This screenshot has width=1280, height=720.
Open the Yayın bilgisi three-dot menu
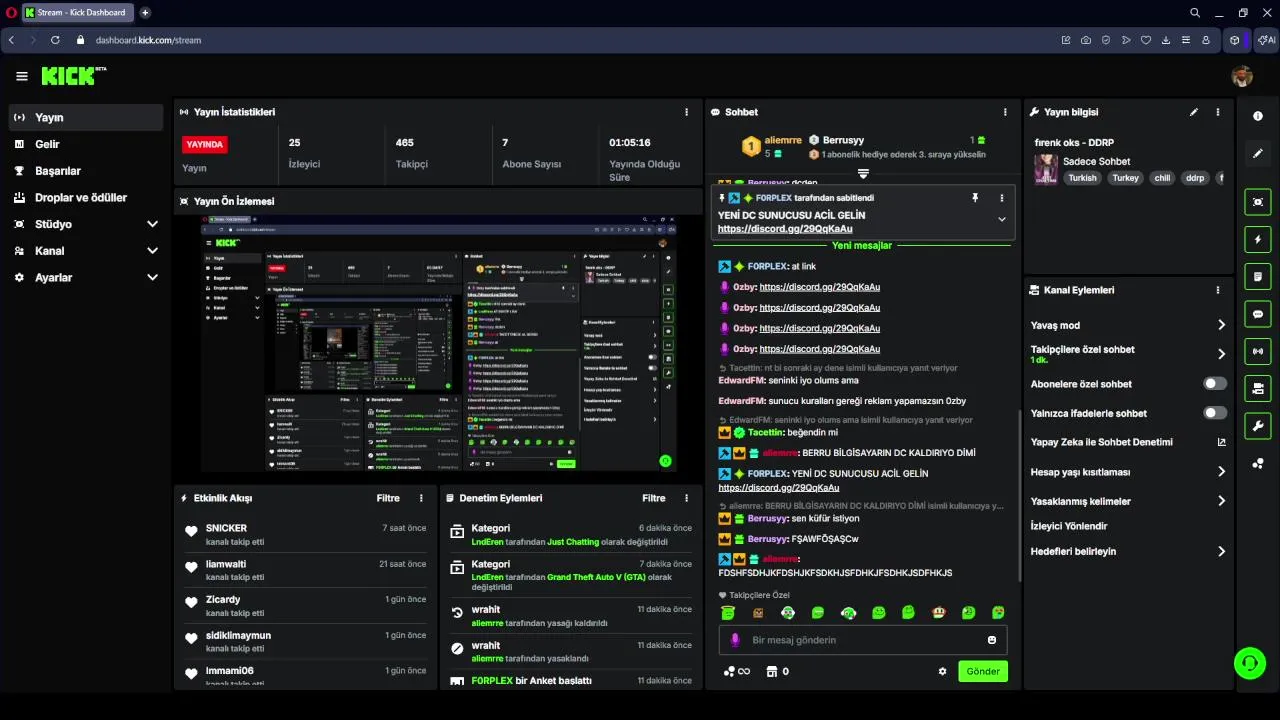pyautogui.click(x=1218, y=112)
